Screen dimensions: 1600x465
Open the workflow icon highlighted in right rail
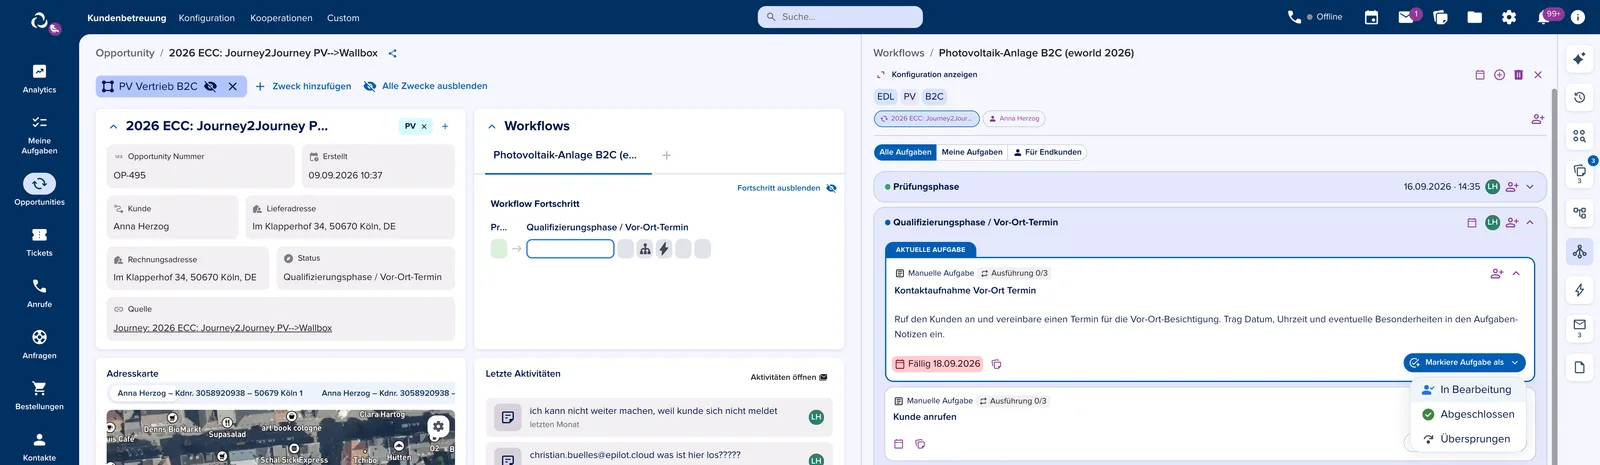[x=1579, y=251]
